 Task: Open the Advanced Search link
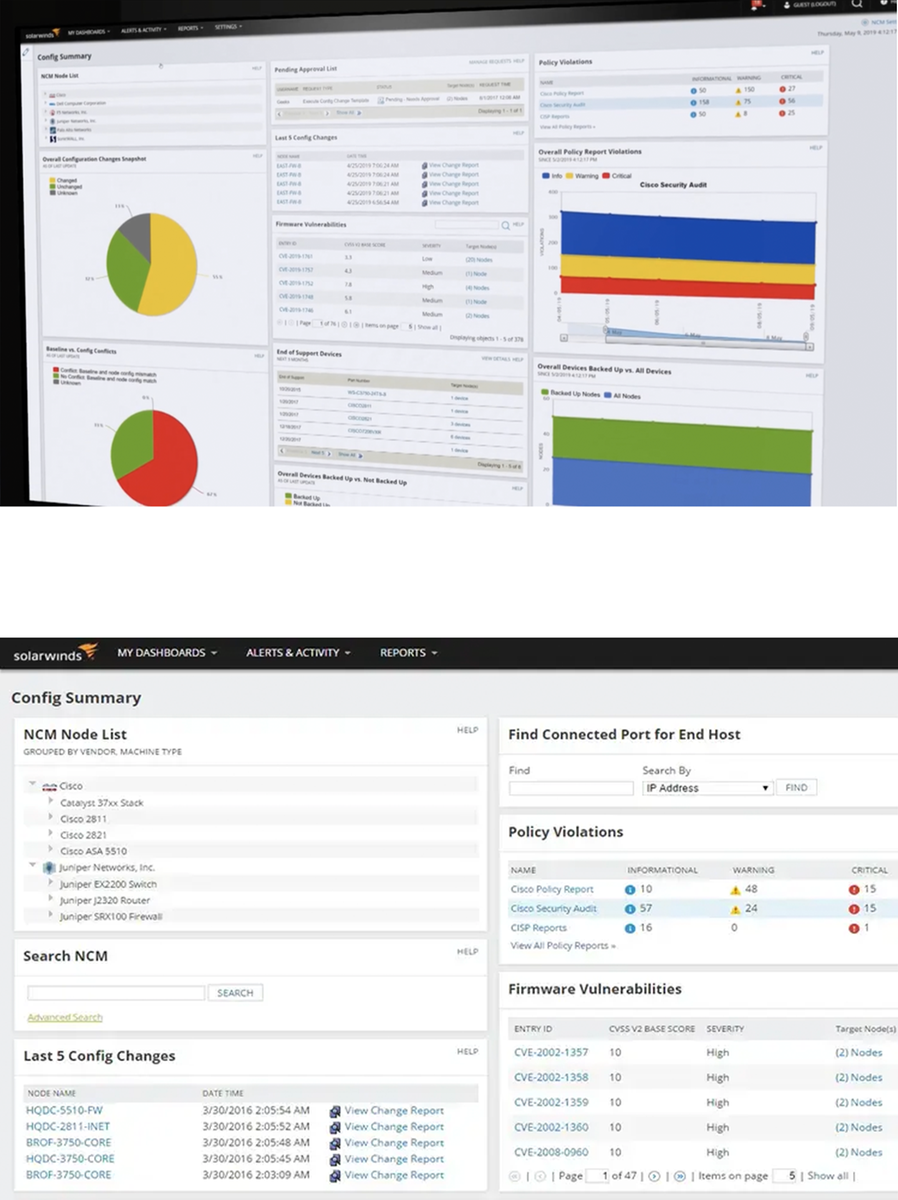tap(65, 1017)
